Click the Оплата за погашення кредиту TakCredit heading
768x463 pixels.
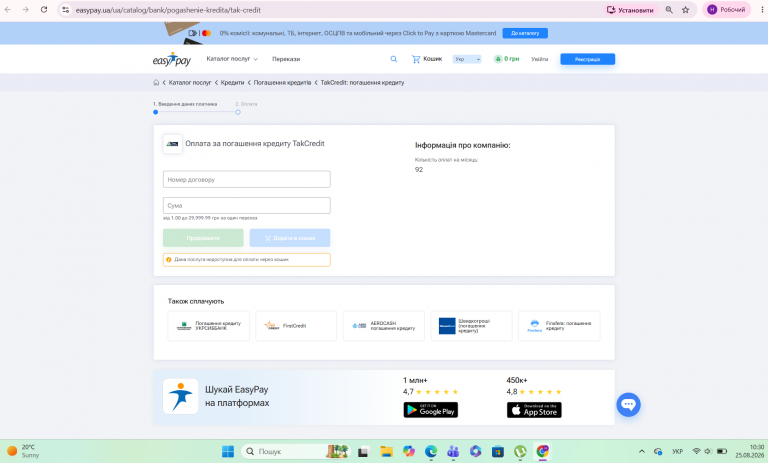255,144
